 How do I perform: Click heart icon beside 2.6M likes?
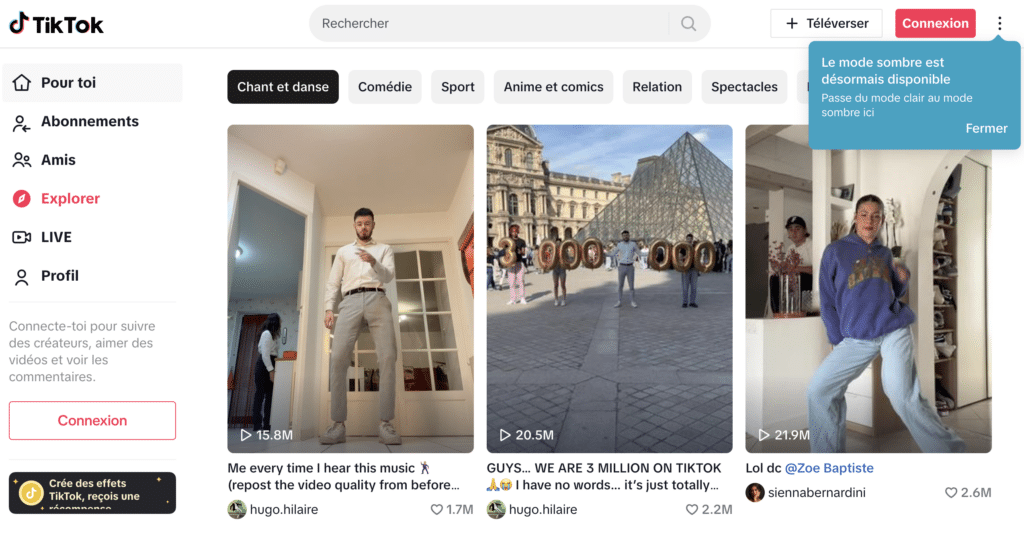click(x=951, y=492)
